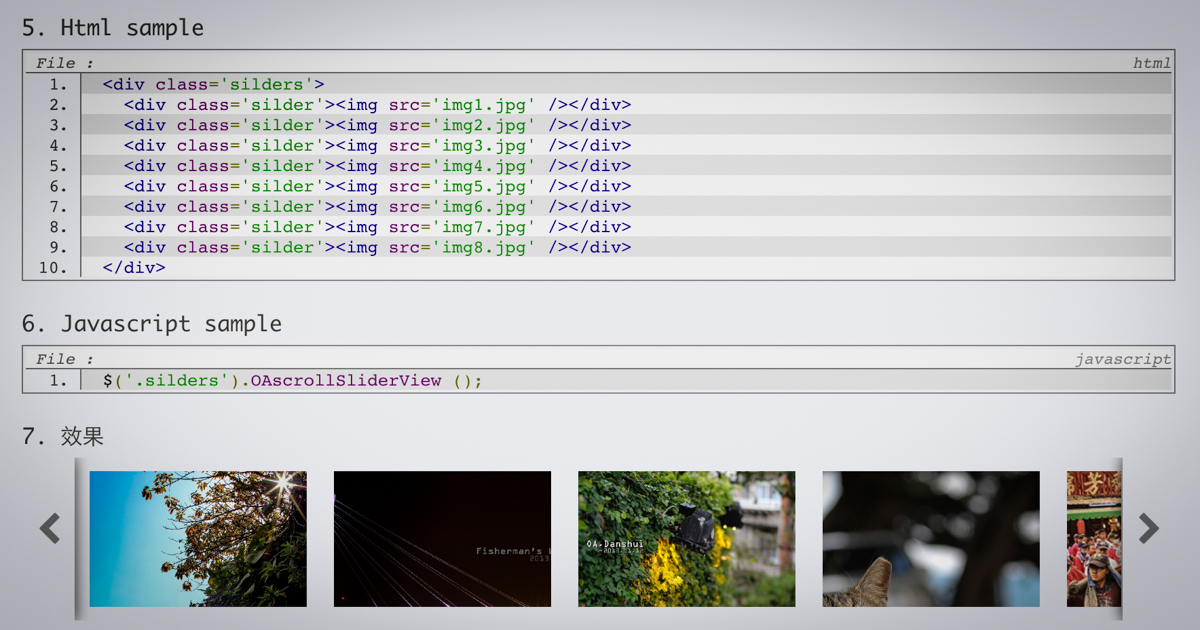Open the blue sky tree branches thumbnail
The width and height of the screenshot is (1200, 630).
click(x=198, y=539)
